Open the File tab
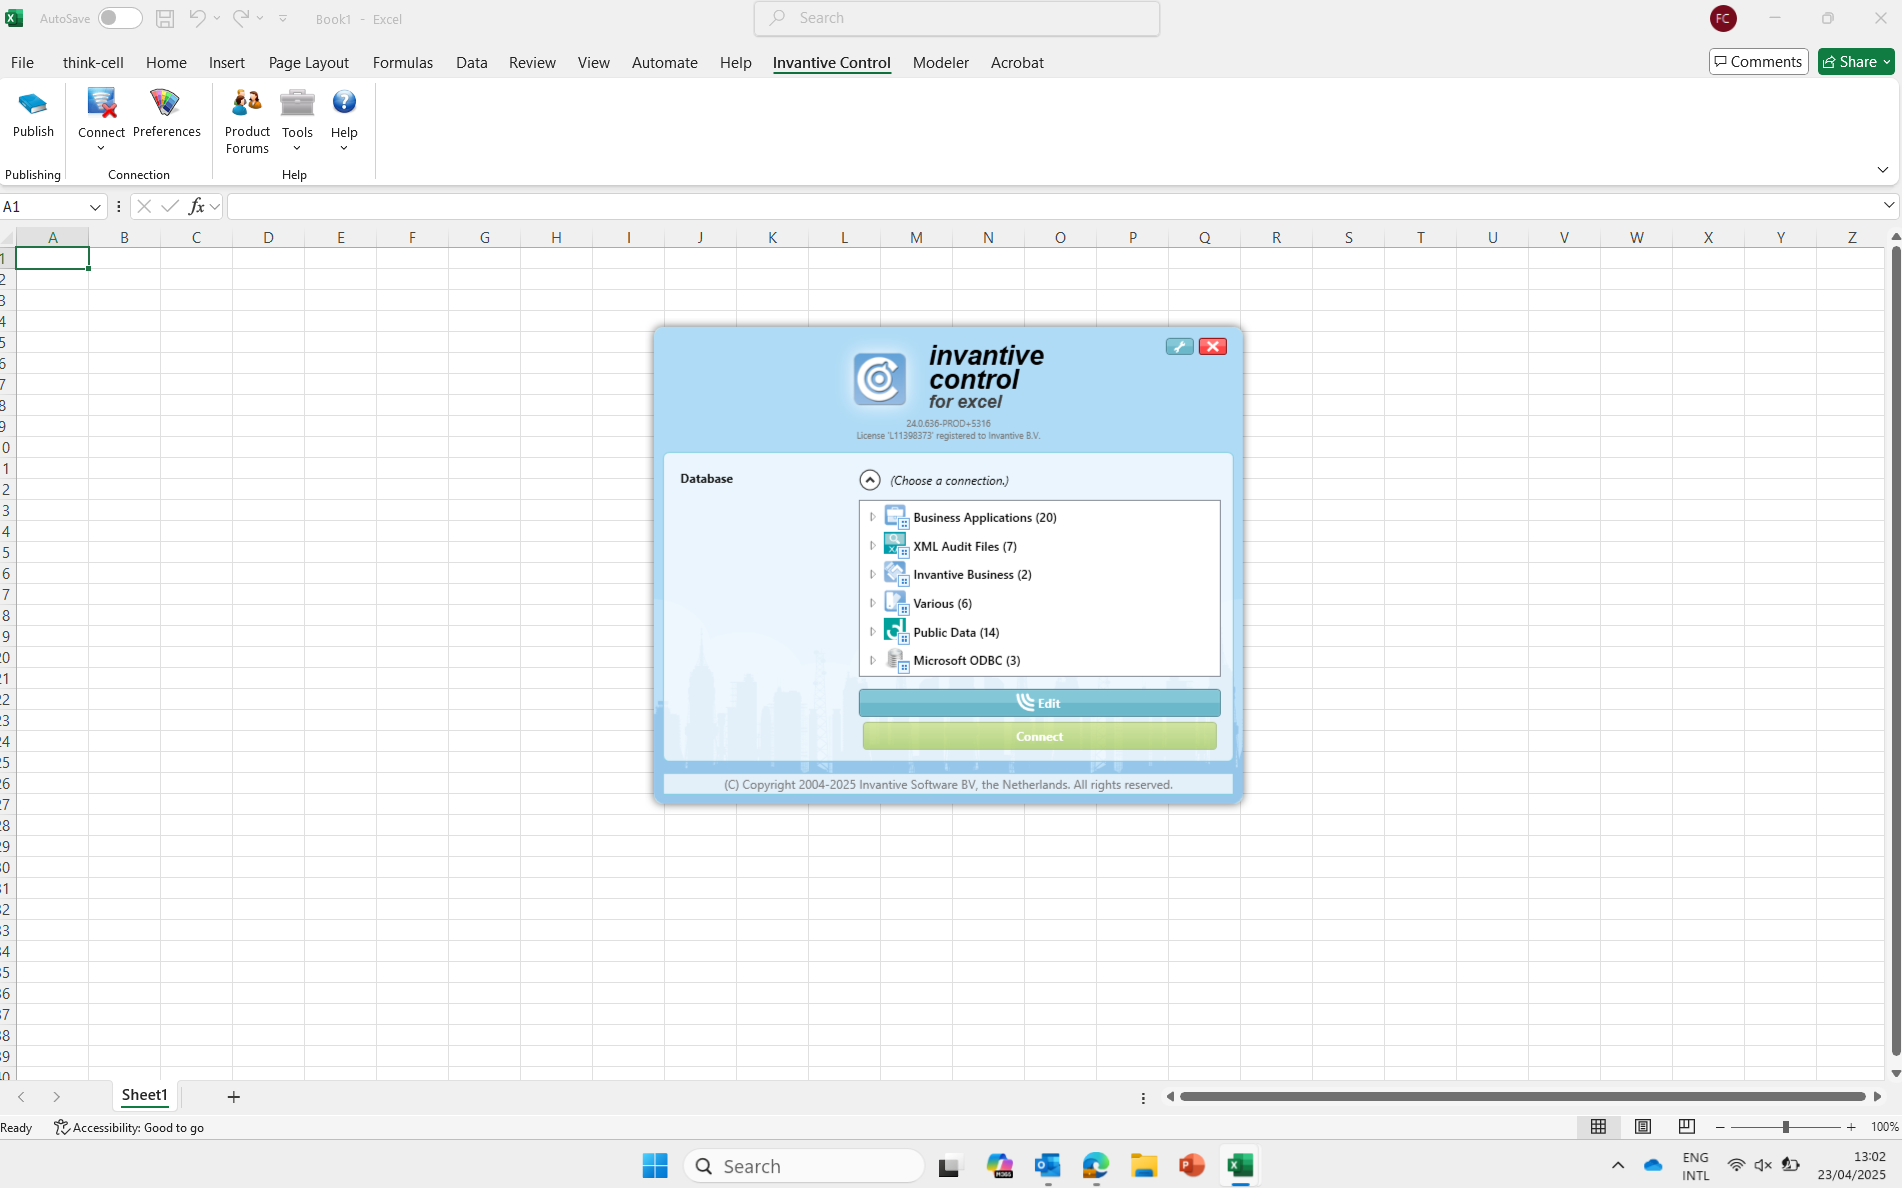Viewport: 1902px width, 1188px height. tap(22, 62)
